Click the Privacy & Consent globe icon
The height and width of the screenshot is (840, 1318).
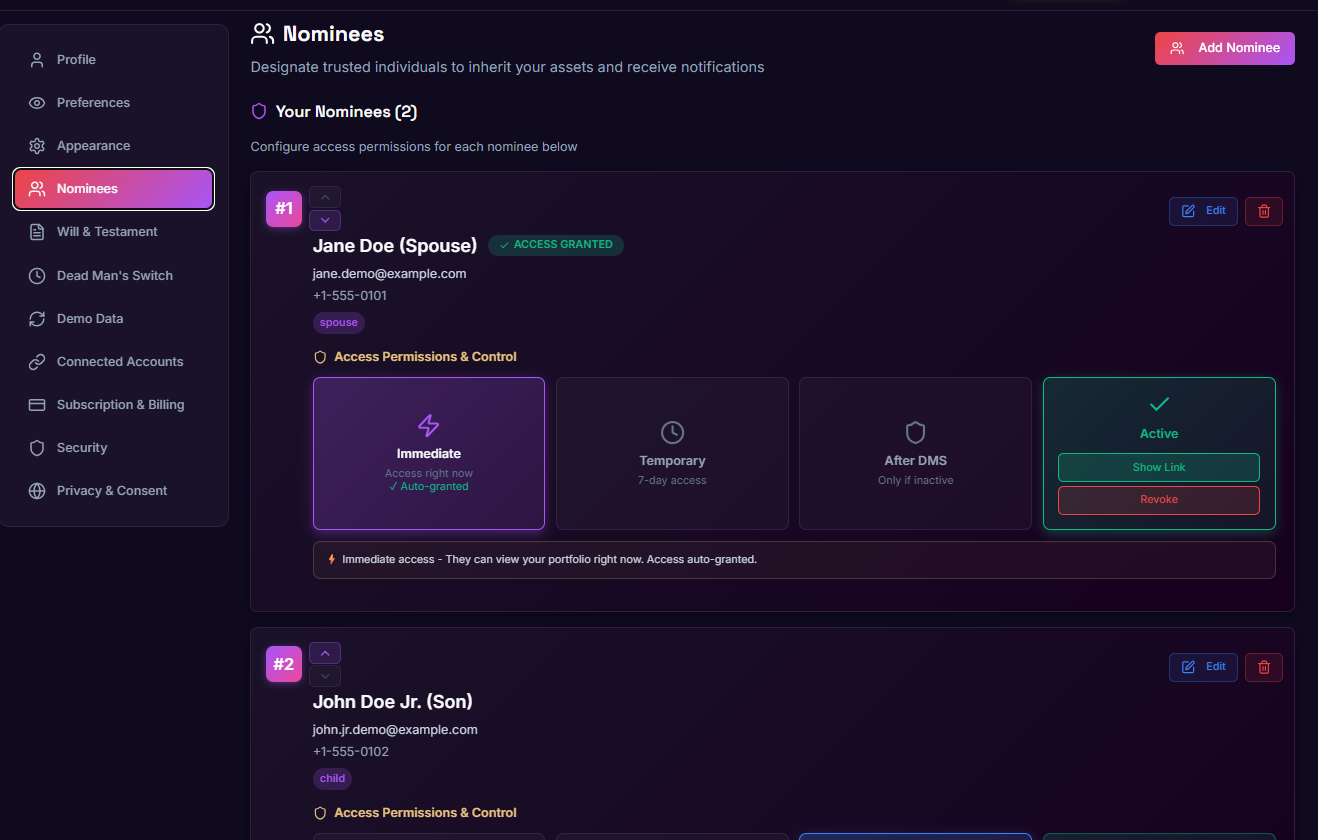point(35,490)
